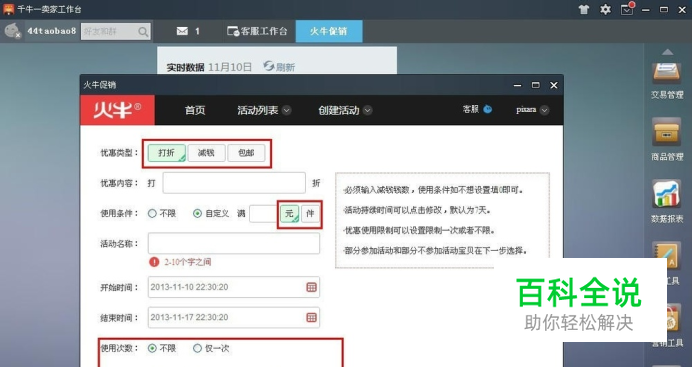Select 元 as condition unit
Screen dimensions: 692x367
(x=290, y=213)
